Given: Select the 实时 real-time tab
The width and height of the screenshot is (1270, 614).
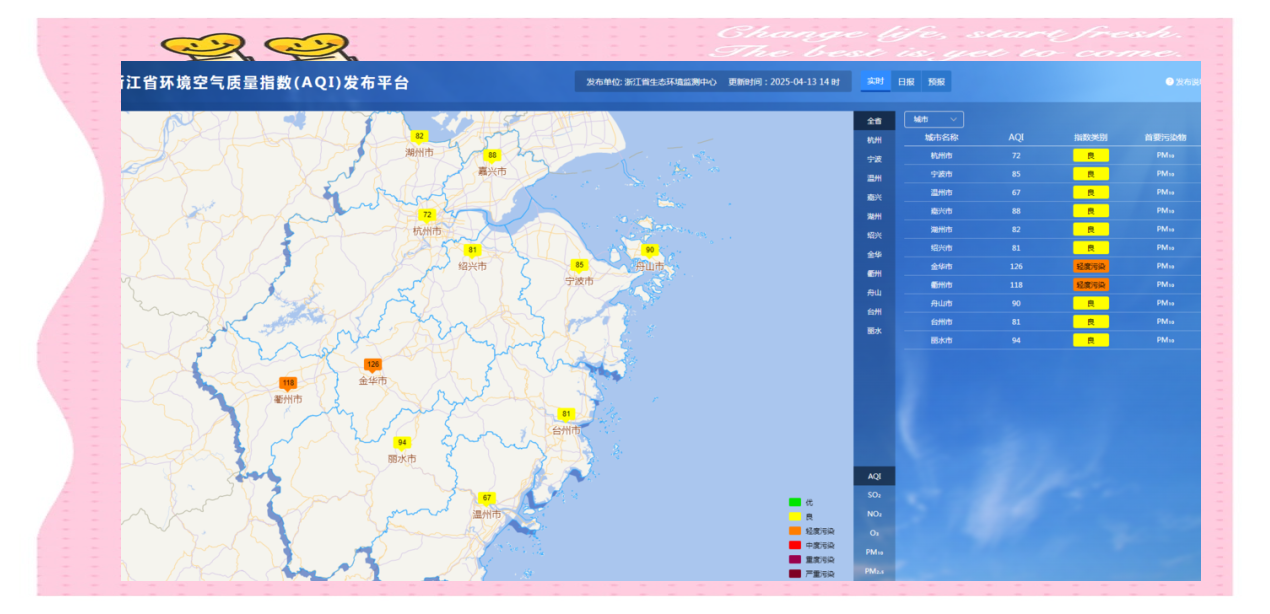Looking at the screenshot, I should tap(875, 82).
